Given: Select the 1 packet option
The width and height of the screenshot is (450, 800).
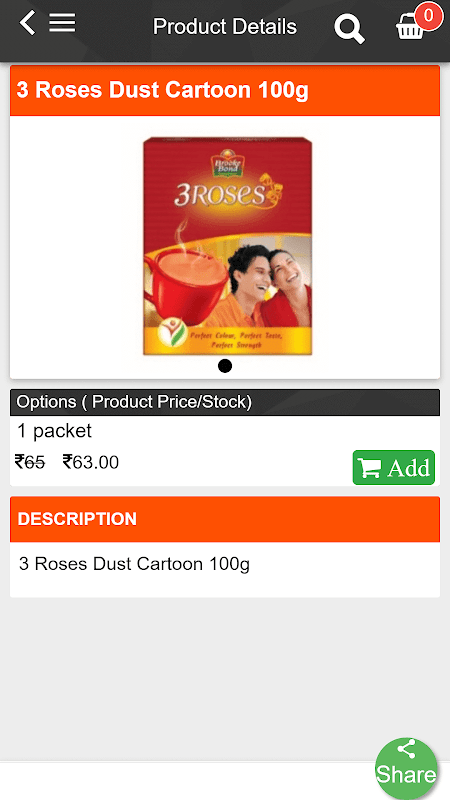Looking at the screenshot, I should coord(55,431).
